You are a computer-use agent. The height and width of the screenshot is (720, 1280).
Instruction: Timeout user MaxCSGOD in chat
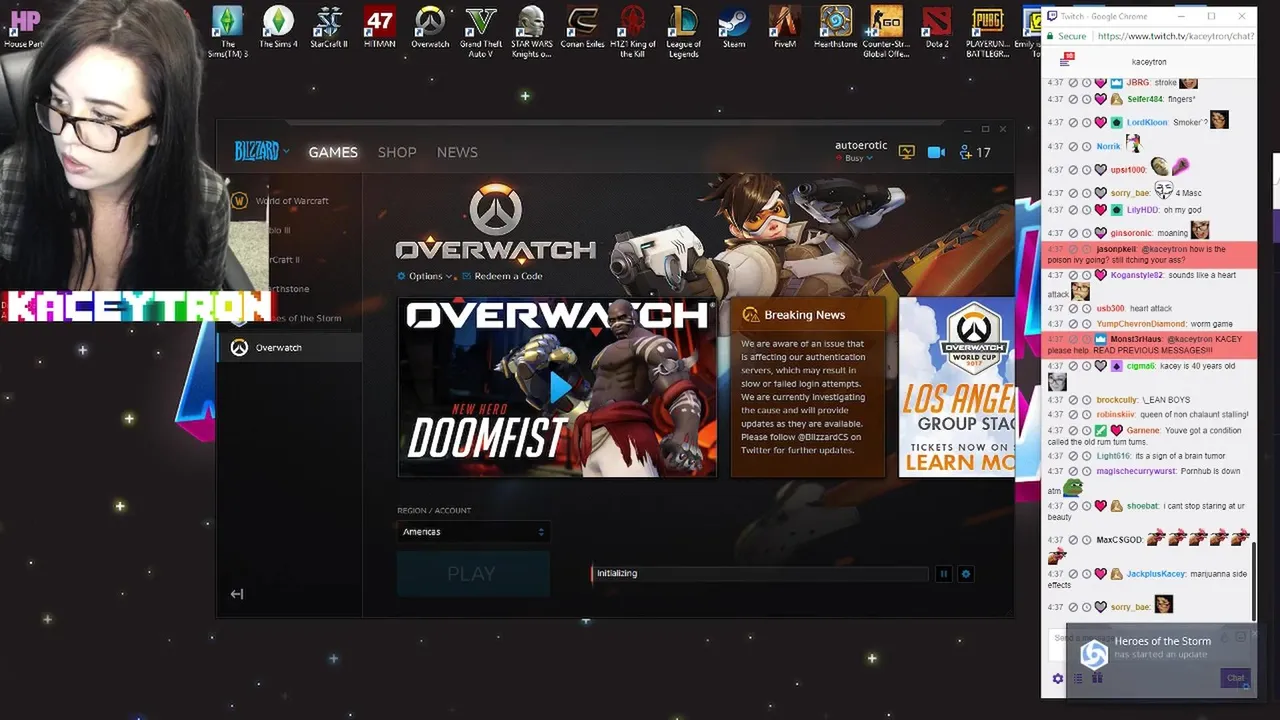point(1087,540)
